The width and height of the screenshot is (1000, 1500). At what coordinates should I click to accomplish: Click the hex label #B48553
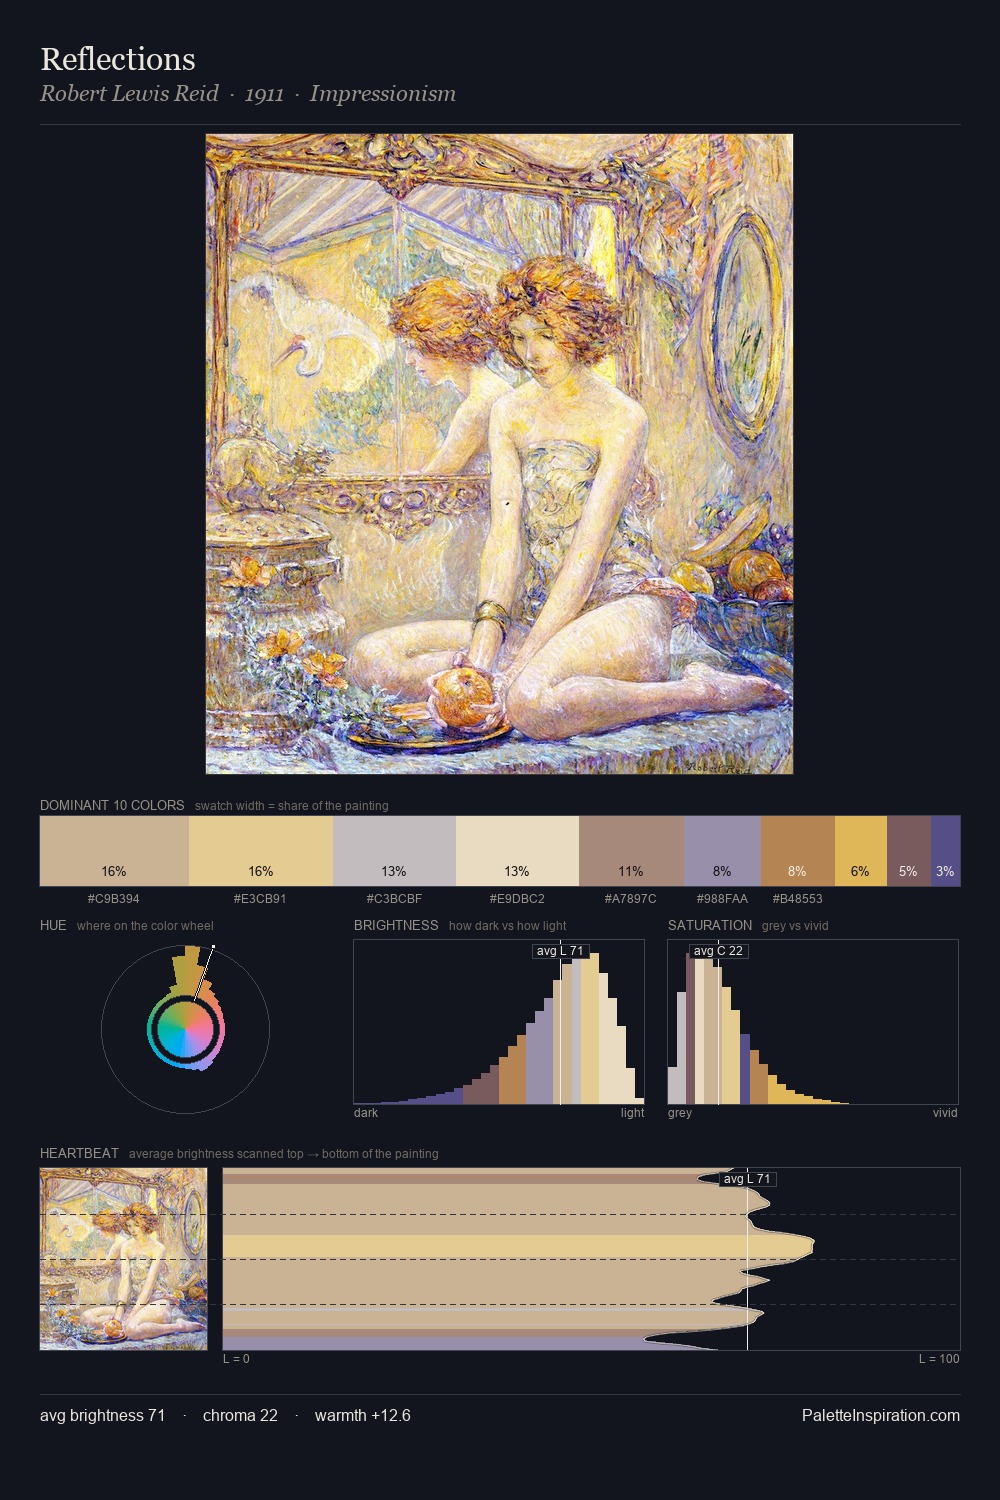[x=797, y=899]
